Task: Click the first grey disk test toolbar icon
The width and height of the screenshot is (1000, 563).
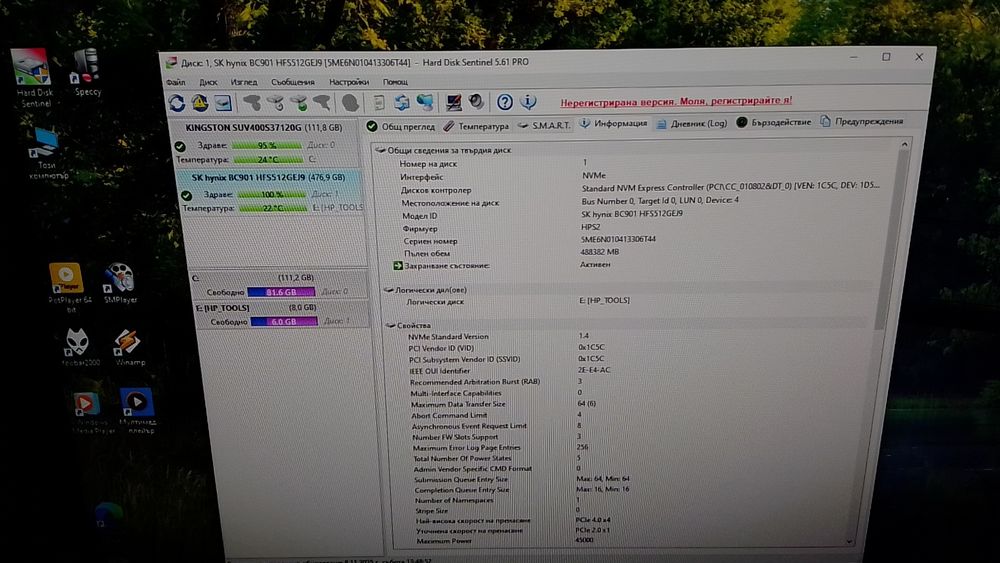Action: coord(253,103)
